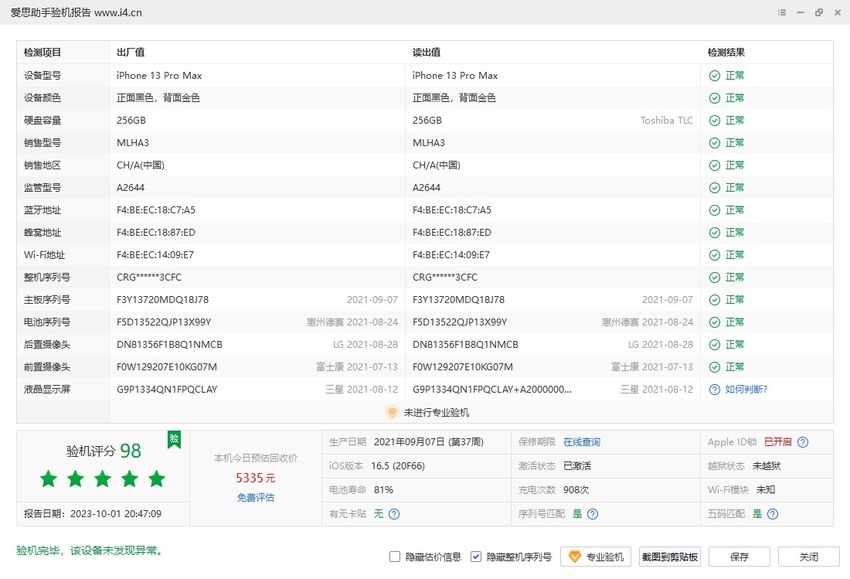Click the green check icon for 设备型号
The width and height of the screenshot is (850, 579).
pos(714,76)
